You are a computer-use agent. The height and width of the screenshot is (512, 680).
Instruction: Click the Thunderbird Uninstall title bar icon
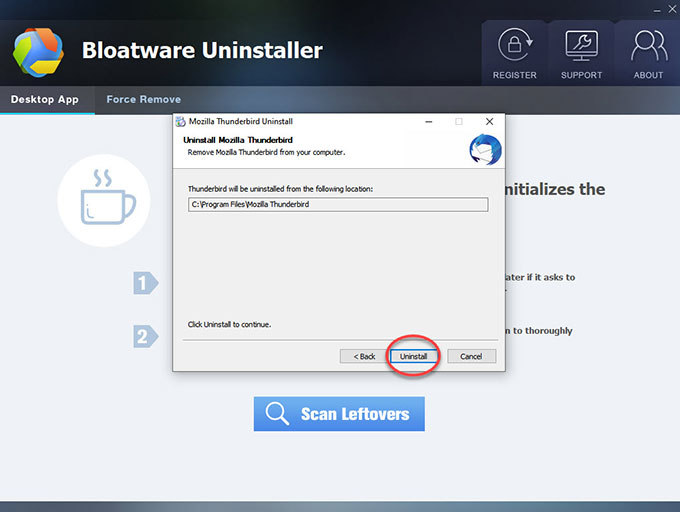pyautogui.click(x=180, y=122)
